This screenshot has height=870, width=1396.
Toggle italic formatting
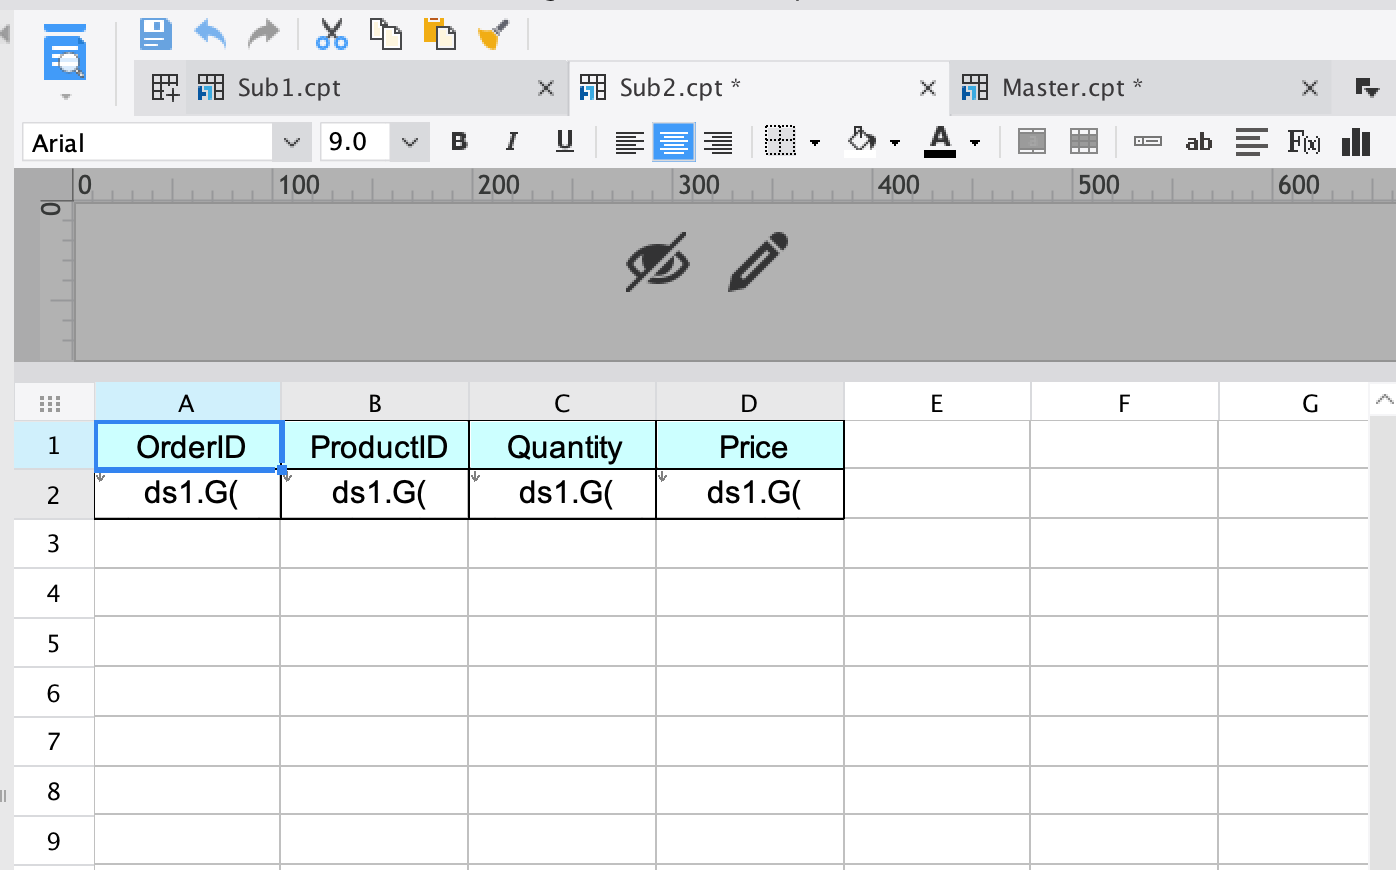coord(511,142)
